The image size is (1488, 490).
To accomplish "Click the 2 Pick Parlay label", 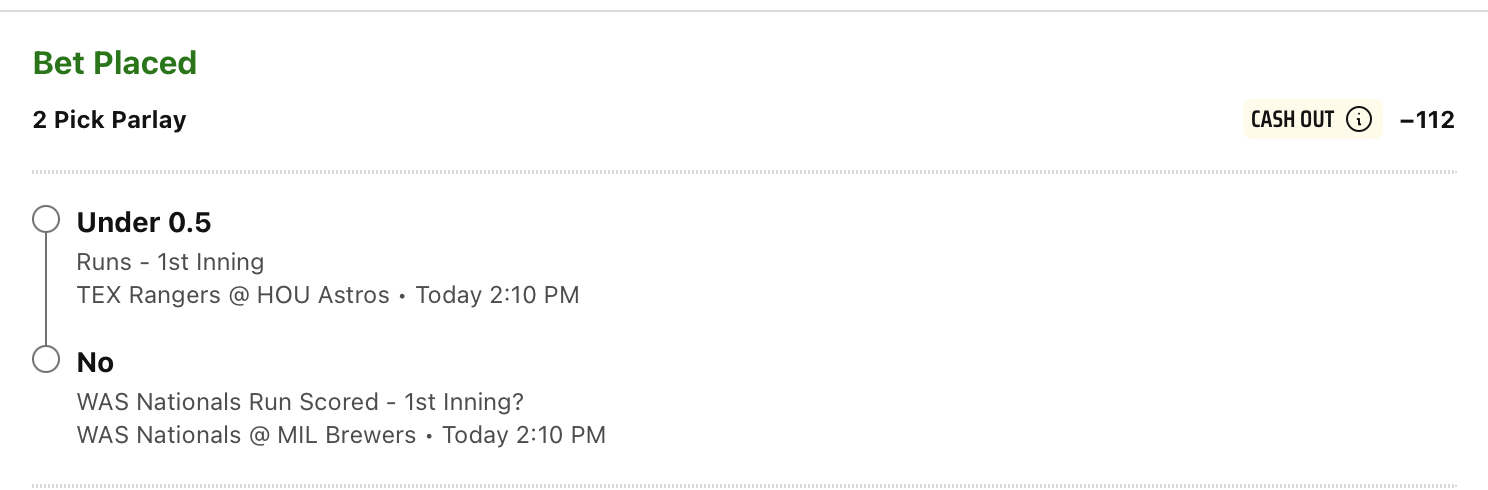I will (109, 120).
